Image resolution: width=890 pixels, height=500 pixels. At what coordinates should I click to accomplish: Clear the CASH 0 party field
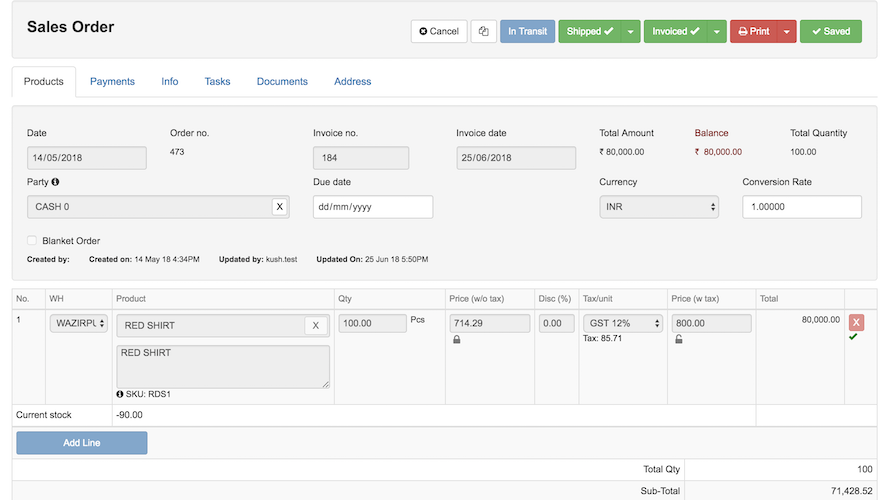279,207
